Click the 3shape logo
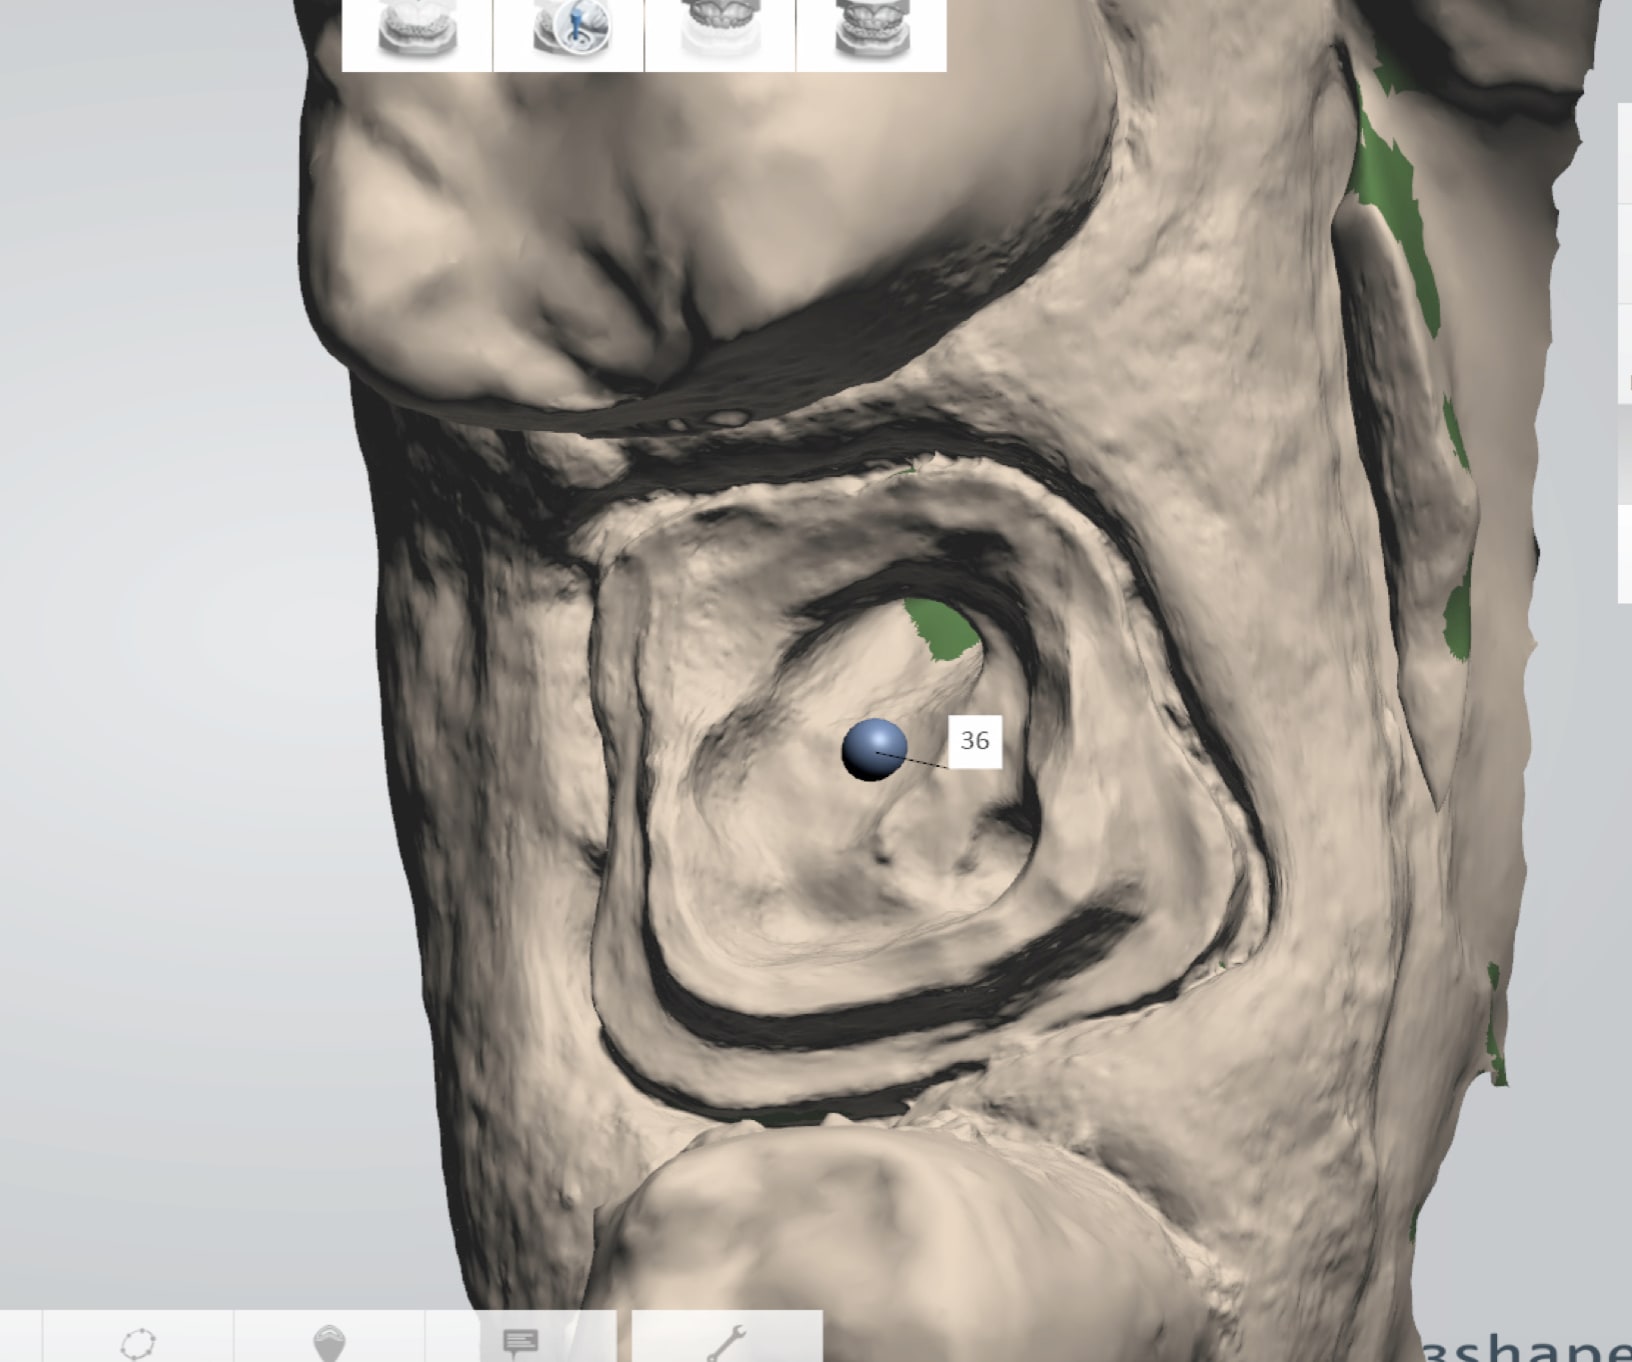1632x1362 pixels. [1530, 1350]
